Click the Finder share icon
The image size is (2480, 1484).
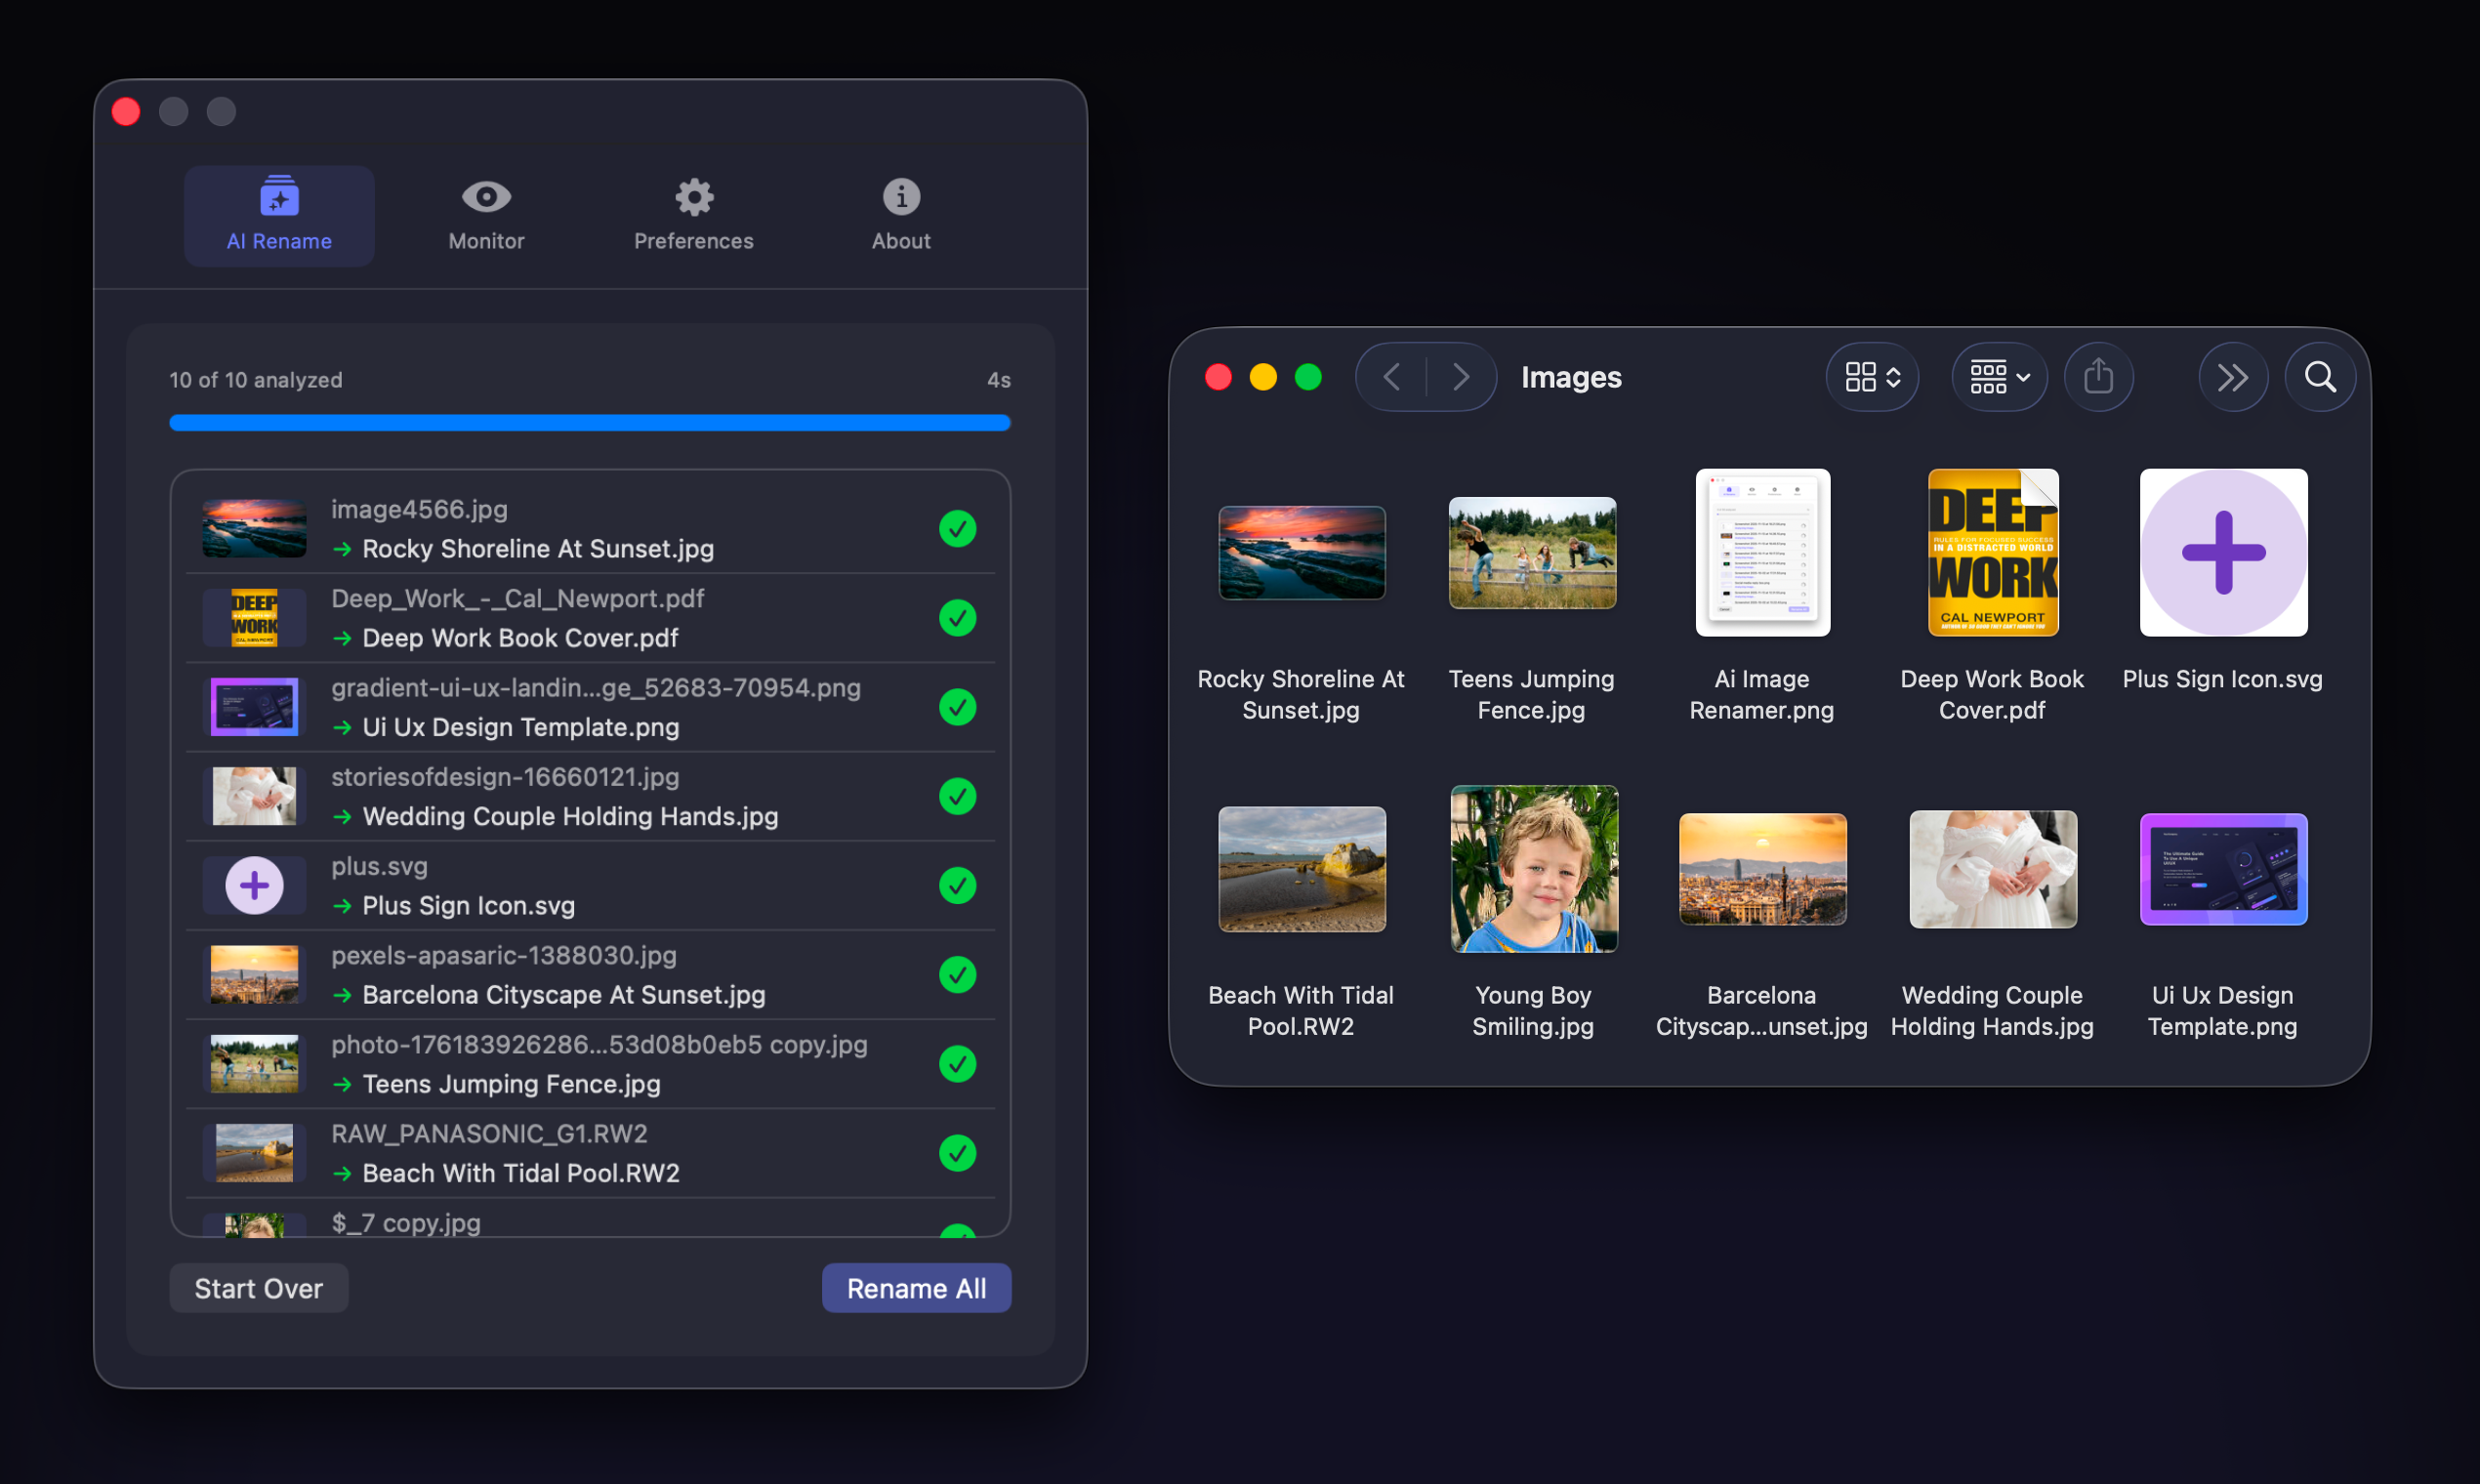(x=2098, y=377)
